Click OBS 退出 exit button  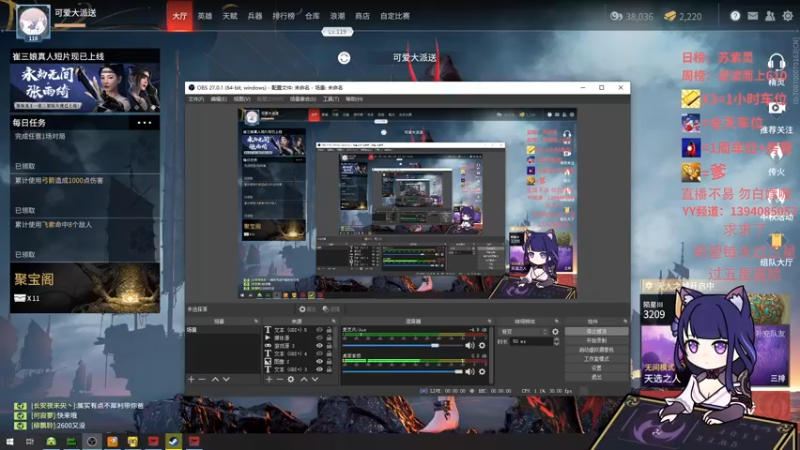coord(596,377)
